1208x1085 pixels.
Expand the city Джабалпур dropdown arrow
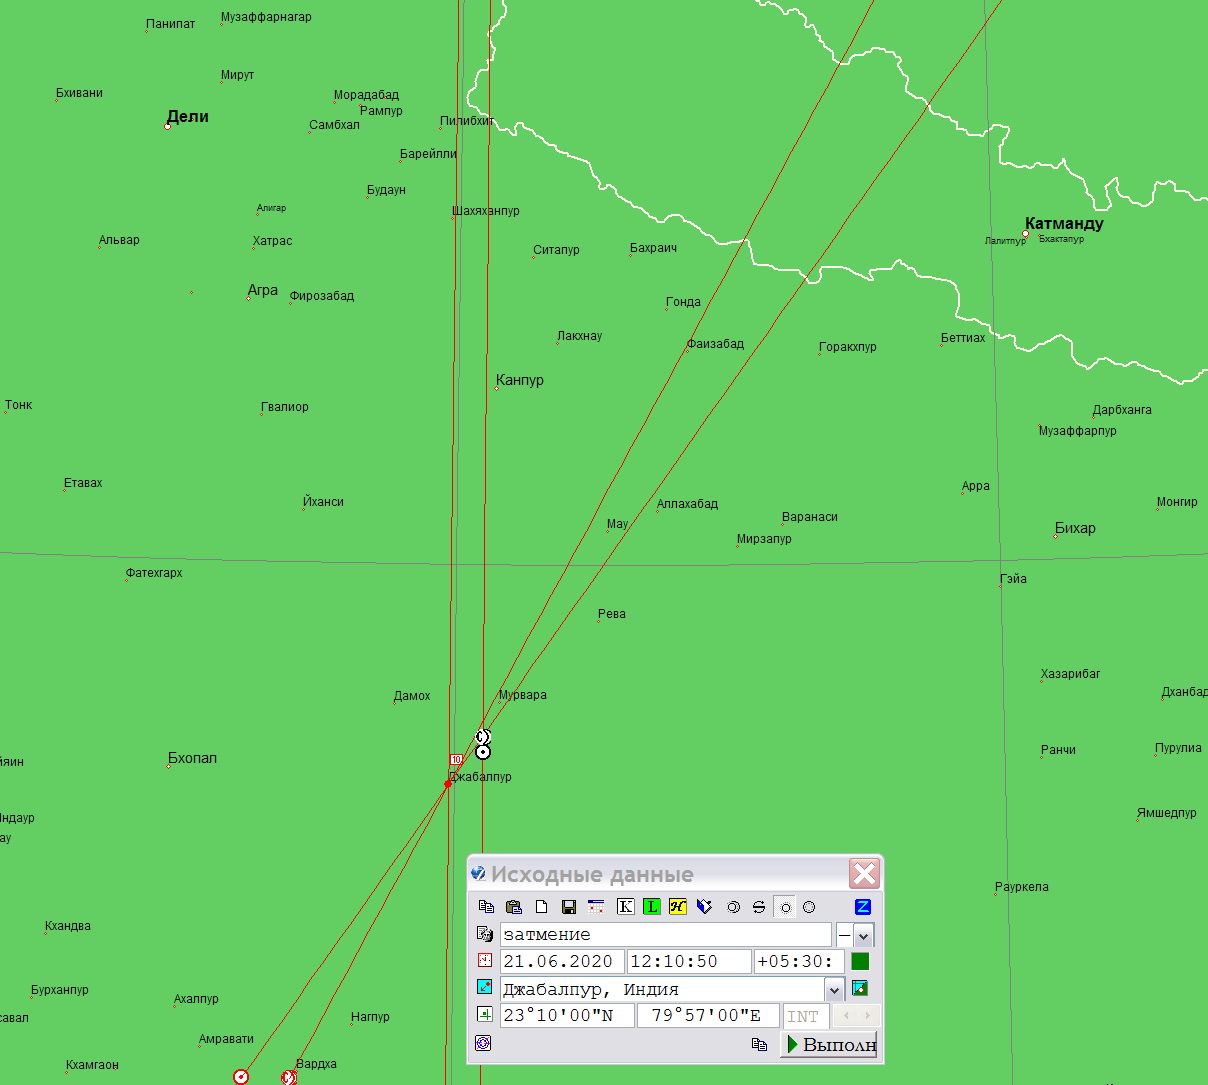pos(834,990)
